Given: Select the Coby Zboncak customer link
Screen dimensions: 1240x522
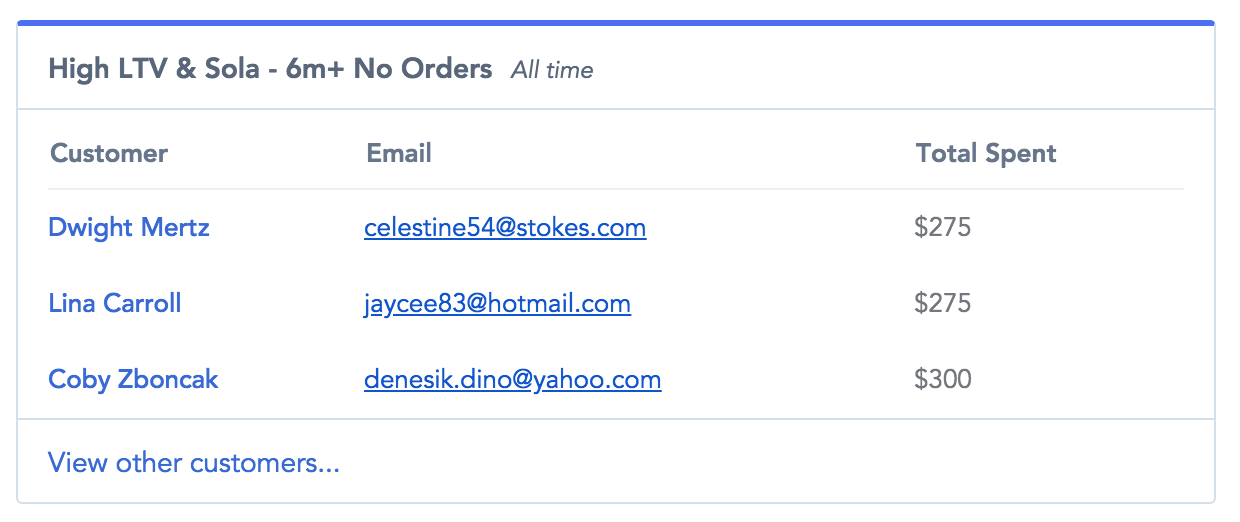Looking at the screenshot, I should [133, 380].
